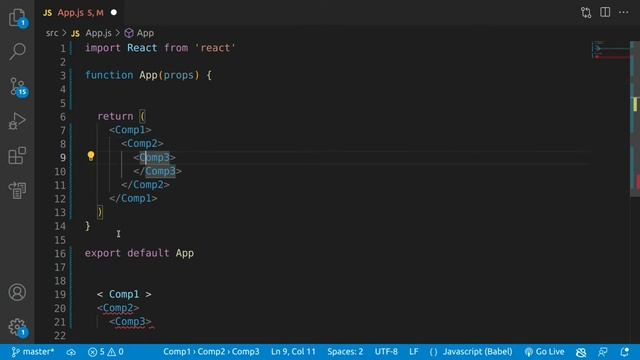Click closing </Comp1> tag on line 12
Screen dimensions: 640x360
tap(133, 198)
